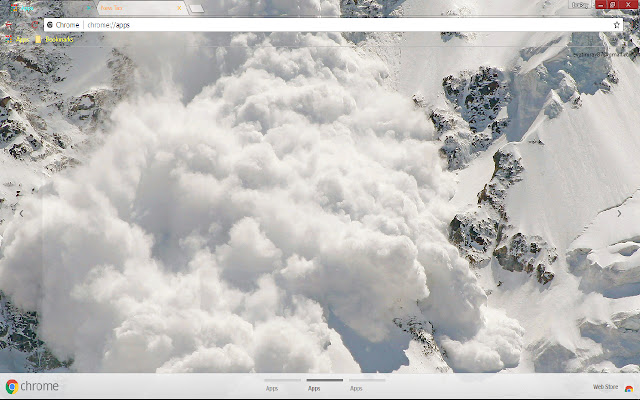Go to next apps page with right chevron
The image size is (640, 400).
(619, 213)
